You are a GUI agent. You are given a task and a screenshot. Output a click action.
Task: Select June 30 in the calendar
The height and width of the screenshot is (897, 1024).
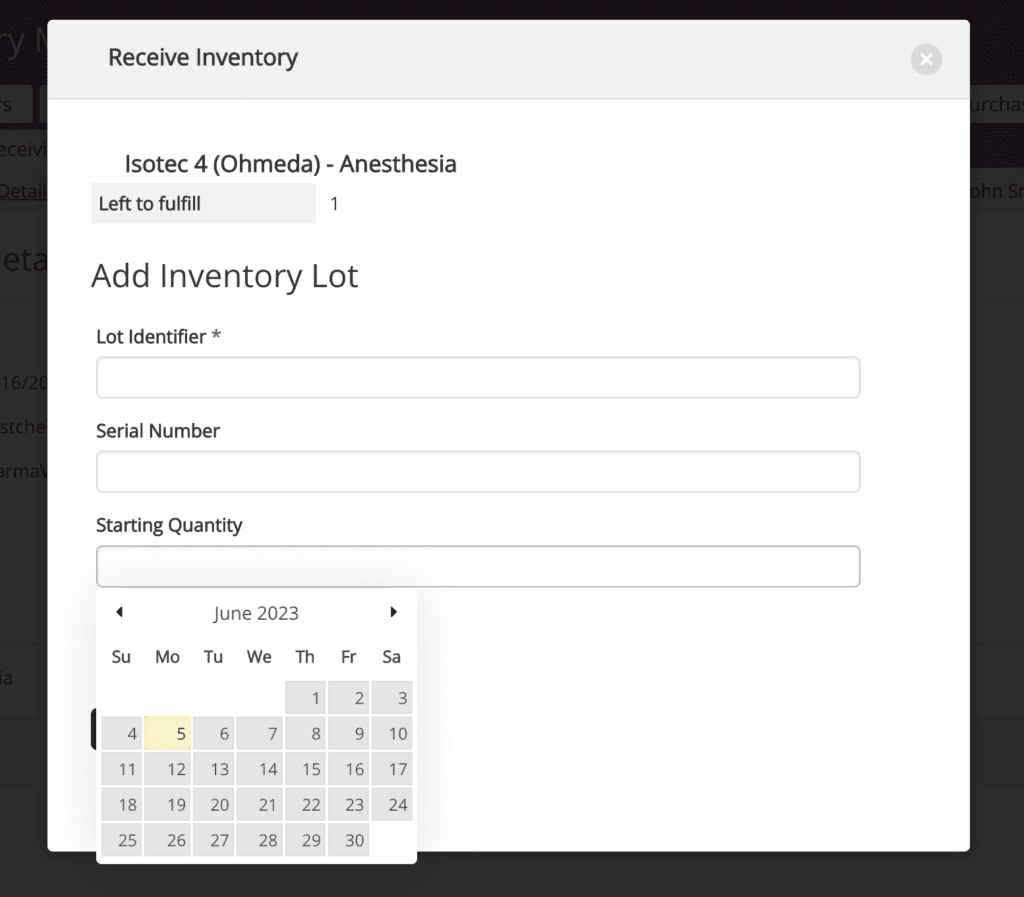coord(349,841)
